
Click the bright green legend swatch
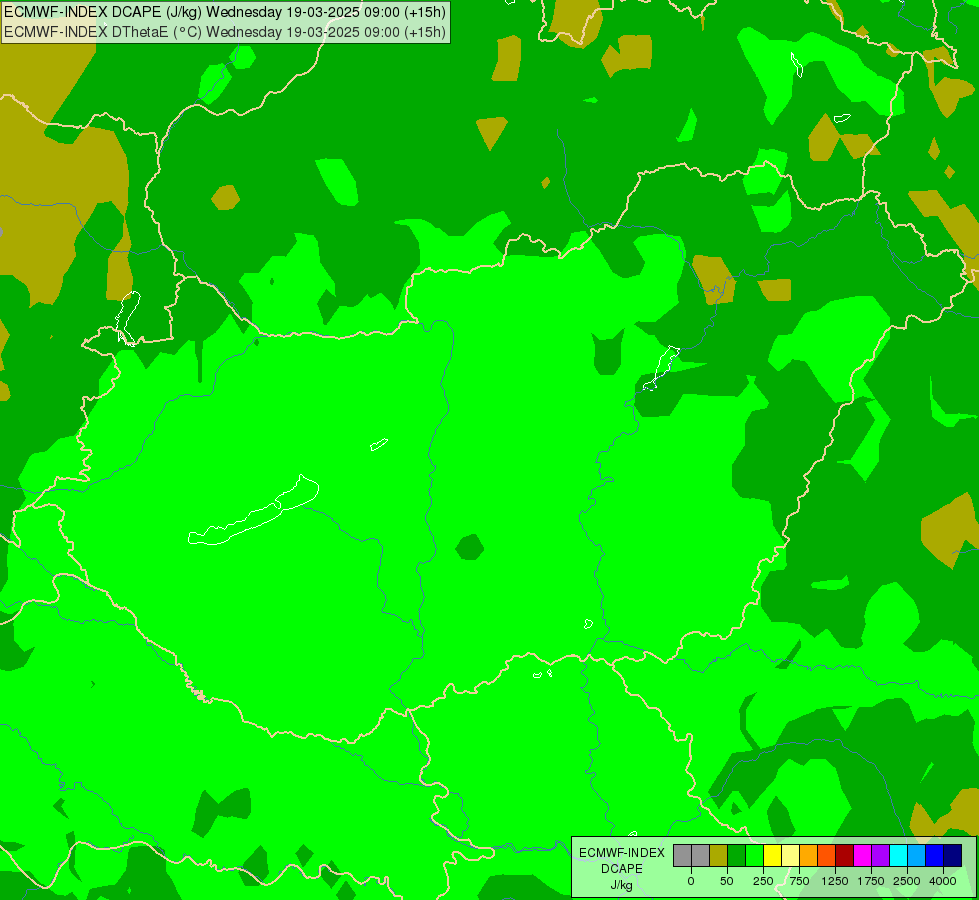[x=755, y=856]
